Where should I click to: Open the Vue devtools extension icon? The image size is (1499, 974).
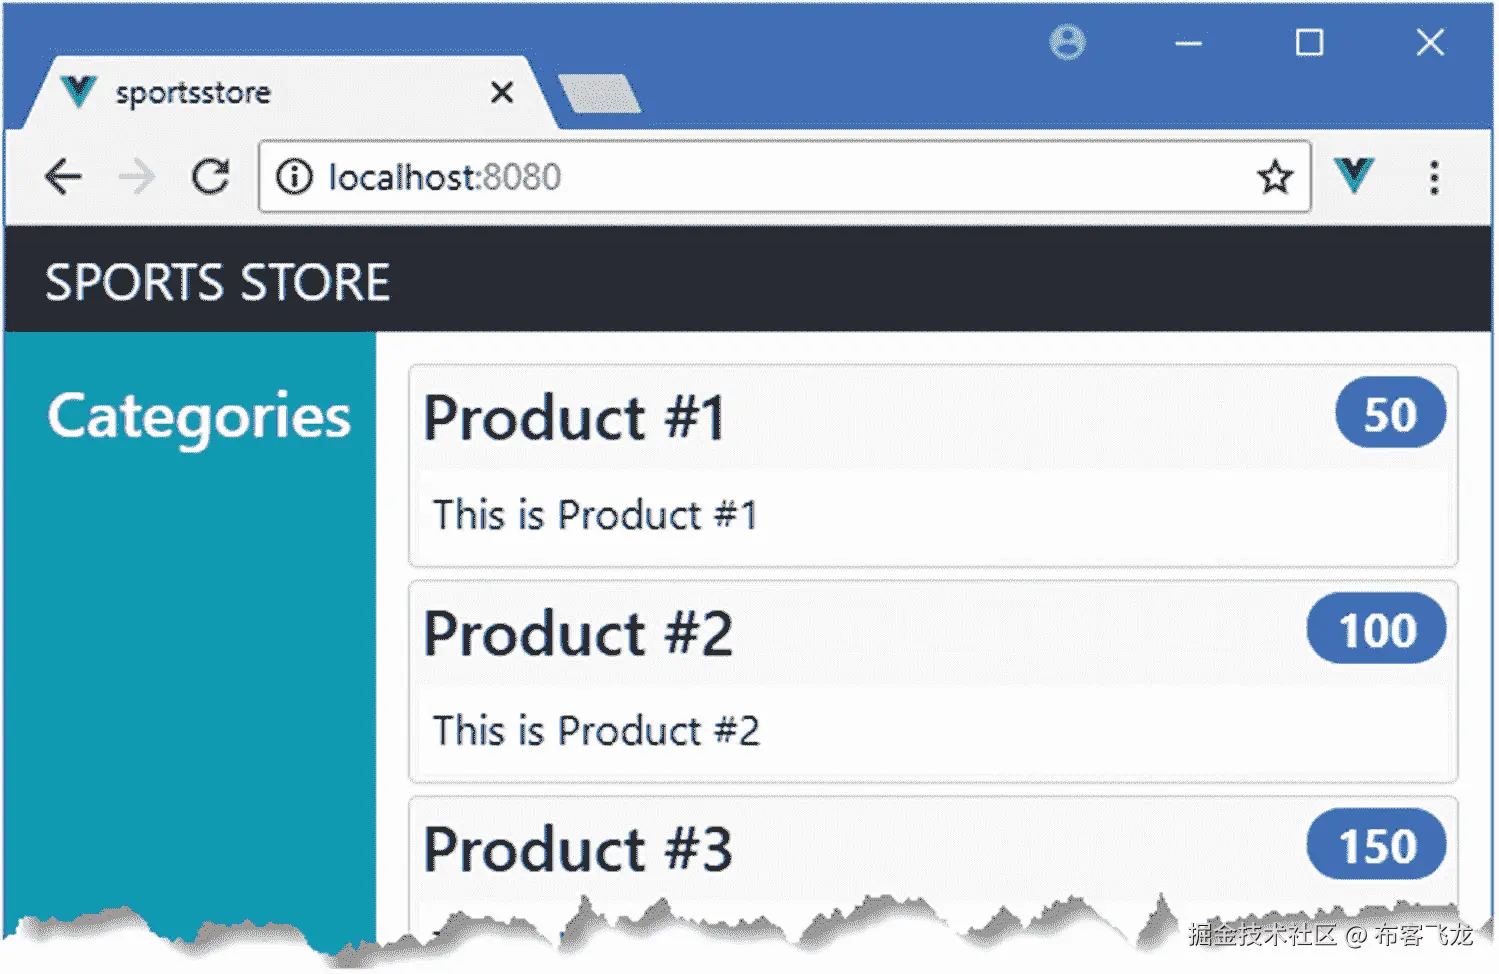1354,175
